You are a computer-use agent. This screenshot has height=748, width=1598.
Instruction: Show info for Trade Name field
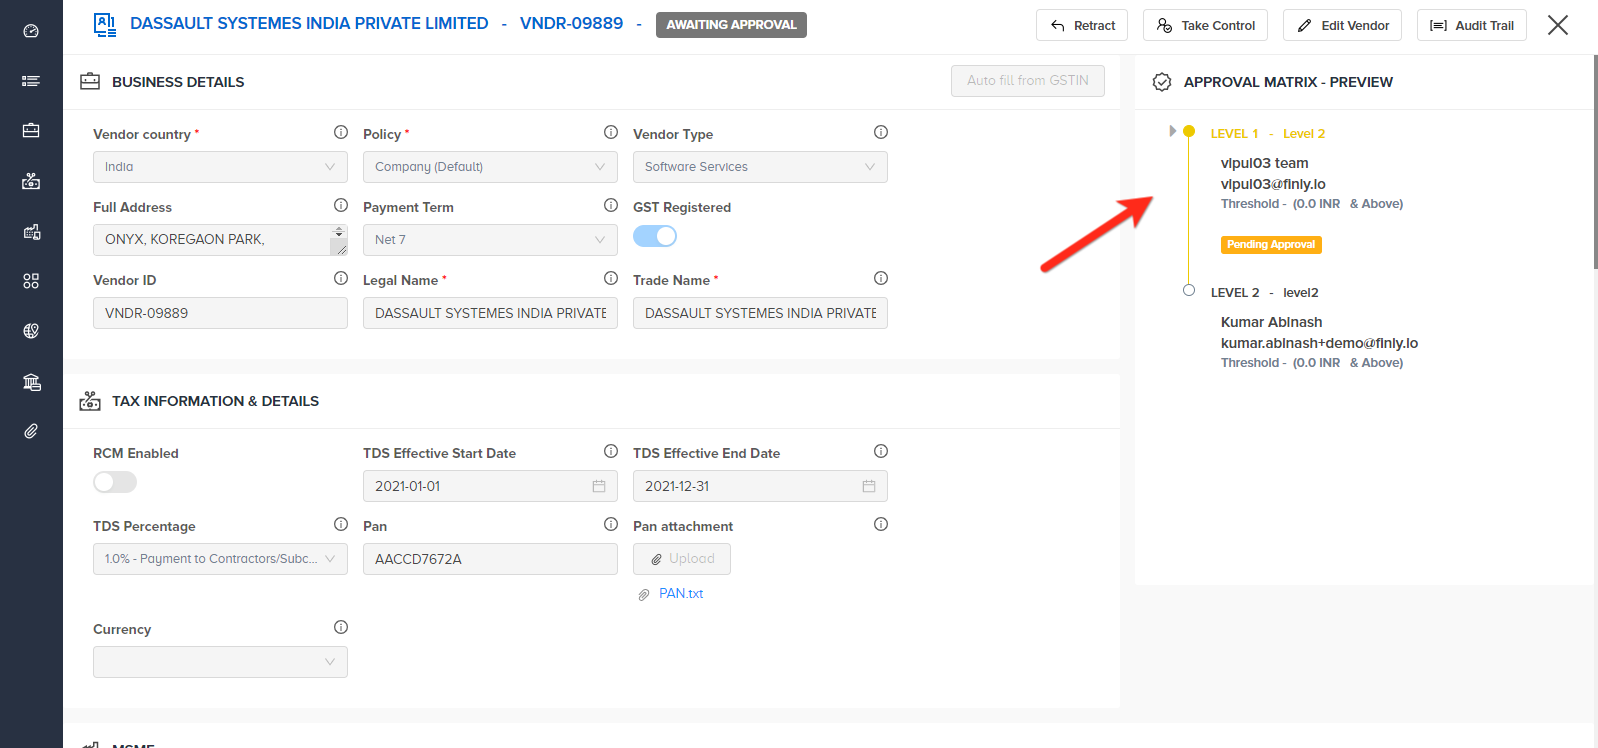click(x=881, y=278)
